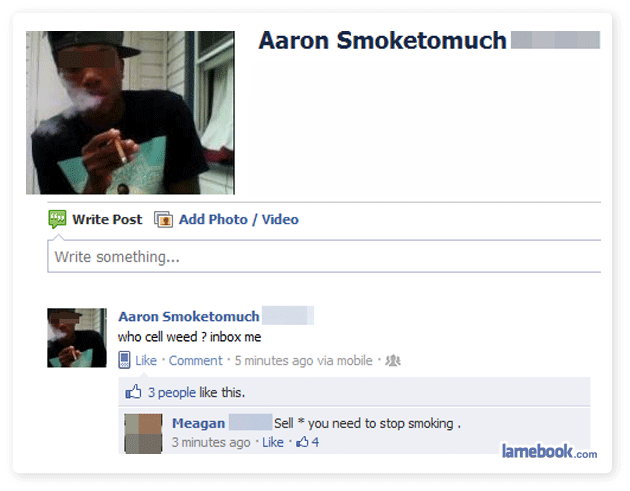Click the green Write Post speech bubble icon
Screen dimensions: 630x491
(x=57, y=219)
